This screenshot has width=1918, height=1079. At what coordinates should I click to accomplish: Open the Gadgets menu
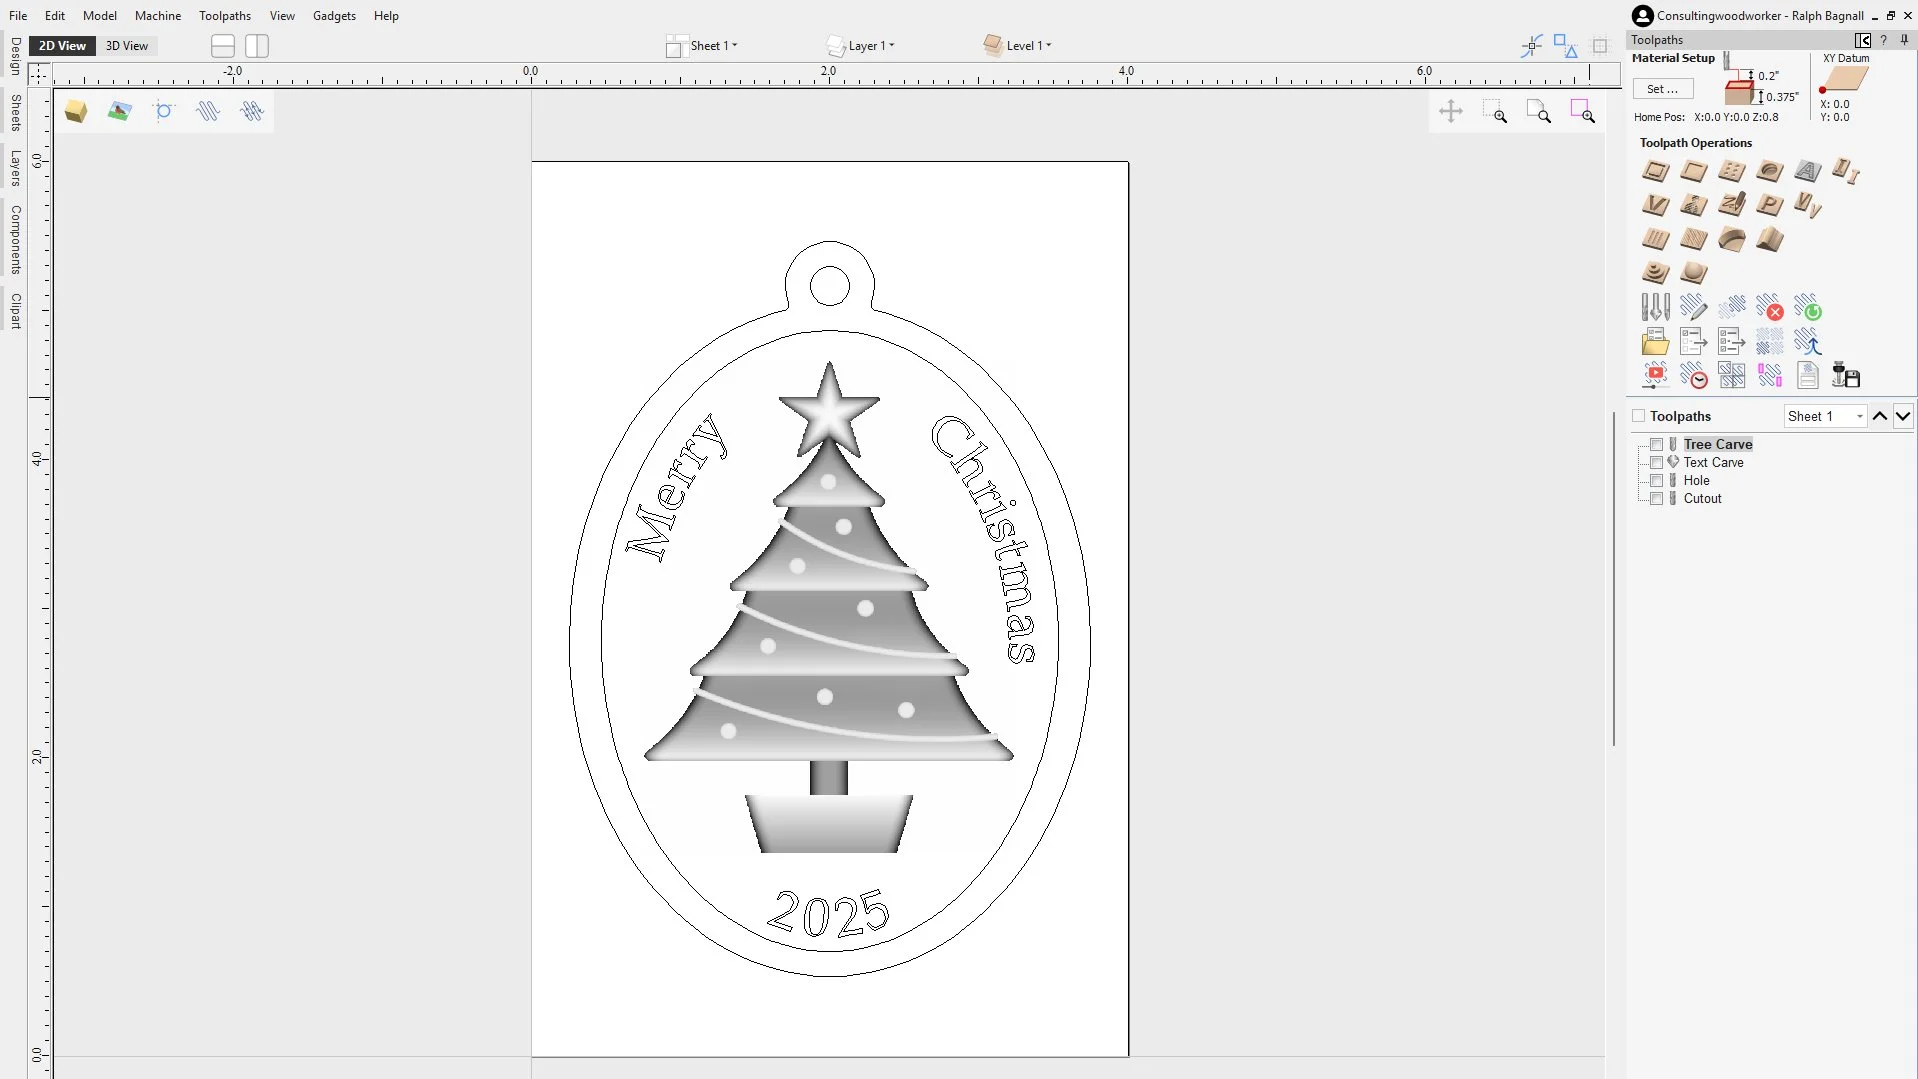(334, 16)
